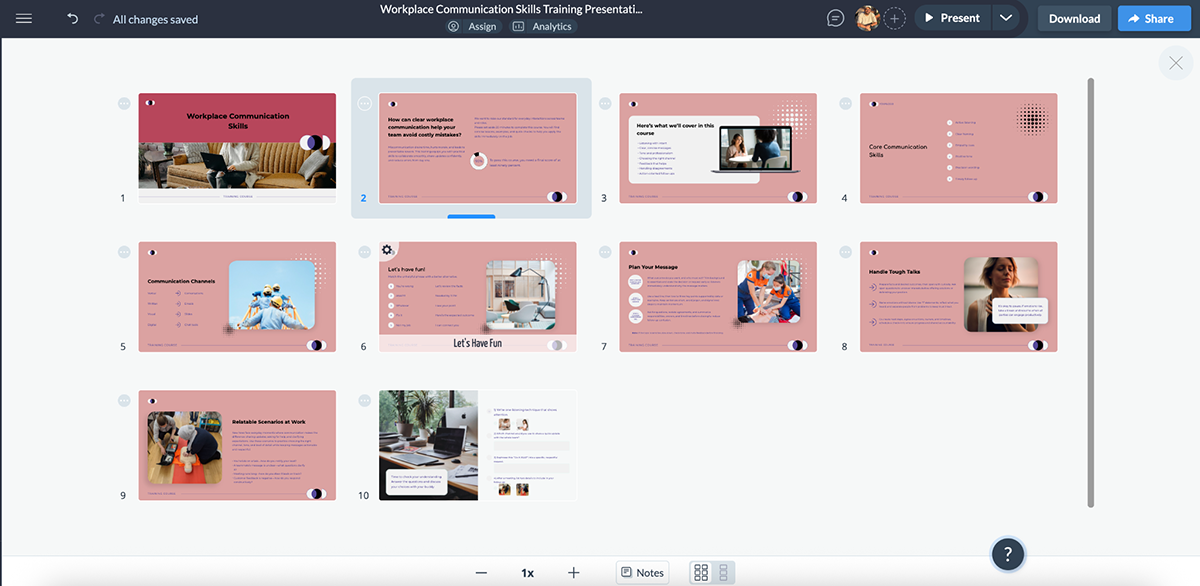This screenshot has width=1200, height=586.
Task: Toggle the Notes panel
Action: tap(642, 571)
